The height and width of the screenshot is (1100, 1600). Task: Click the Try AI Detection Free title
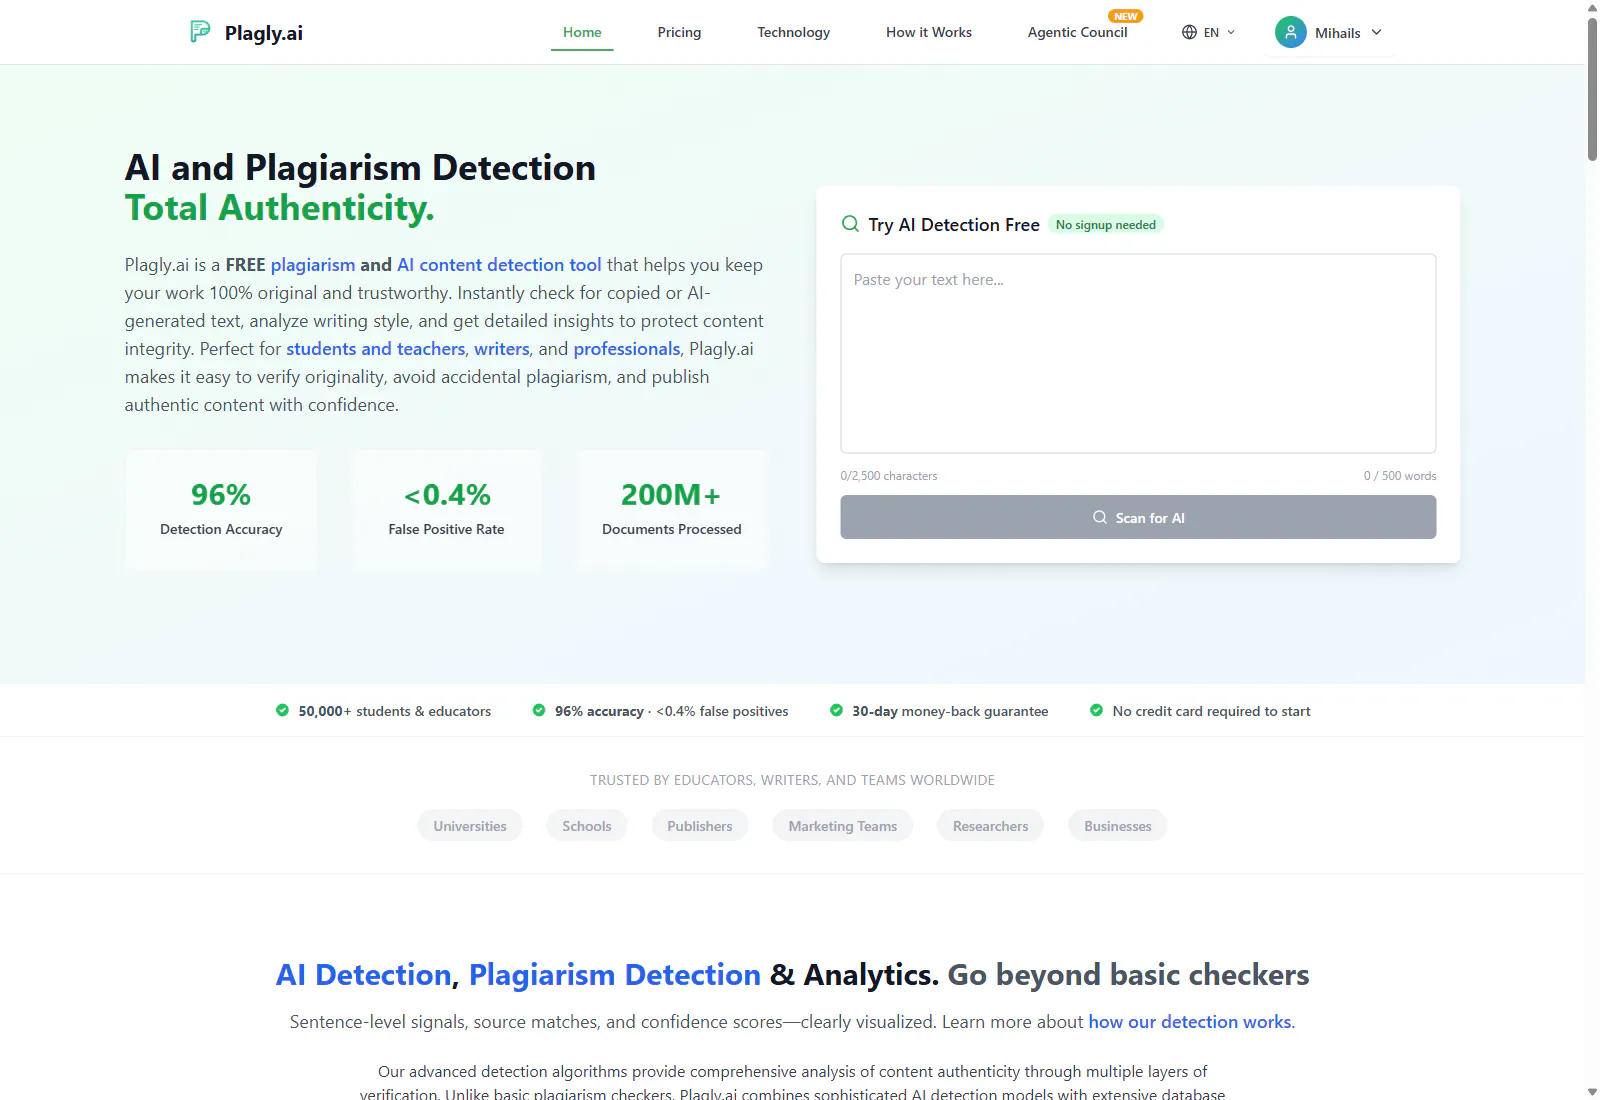[x=954, y=225]
